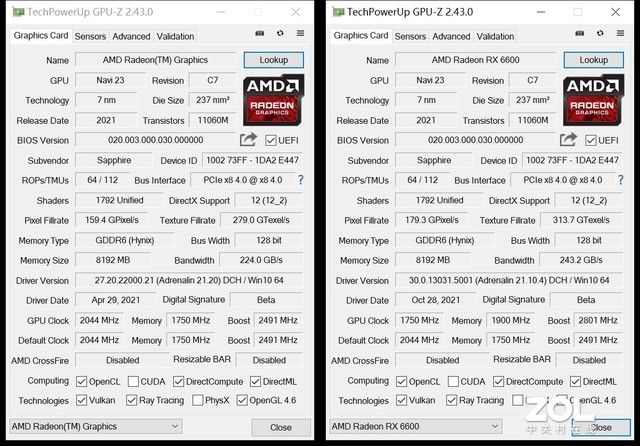Toggle DirectCompute checkbox in right RX 6600 window
The image size is (640, 446).
498,382
